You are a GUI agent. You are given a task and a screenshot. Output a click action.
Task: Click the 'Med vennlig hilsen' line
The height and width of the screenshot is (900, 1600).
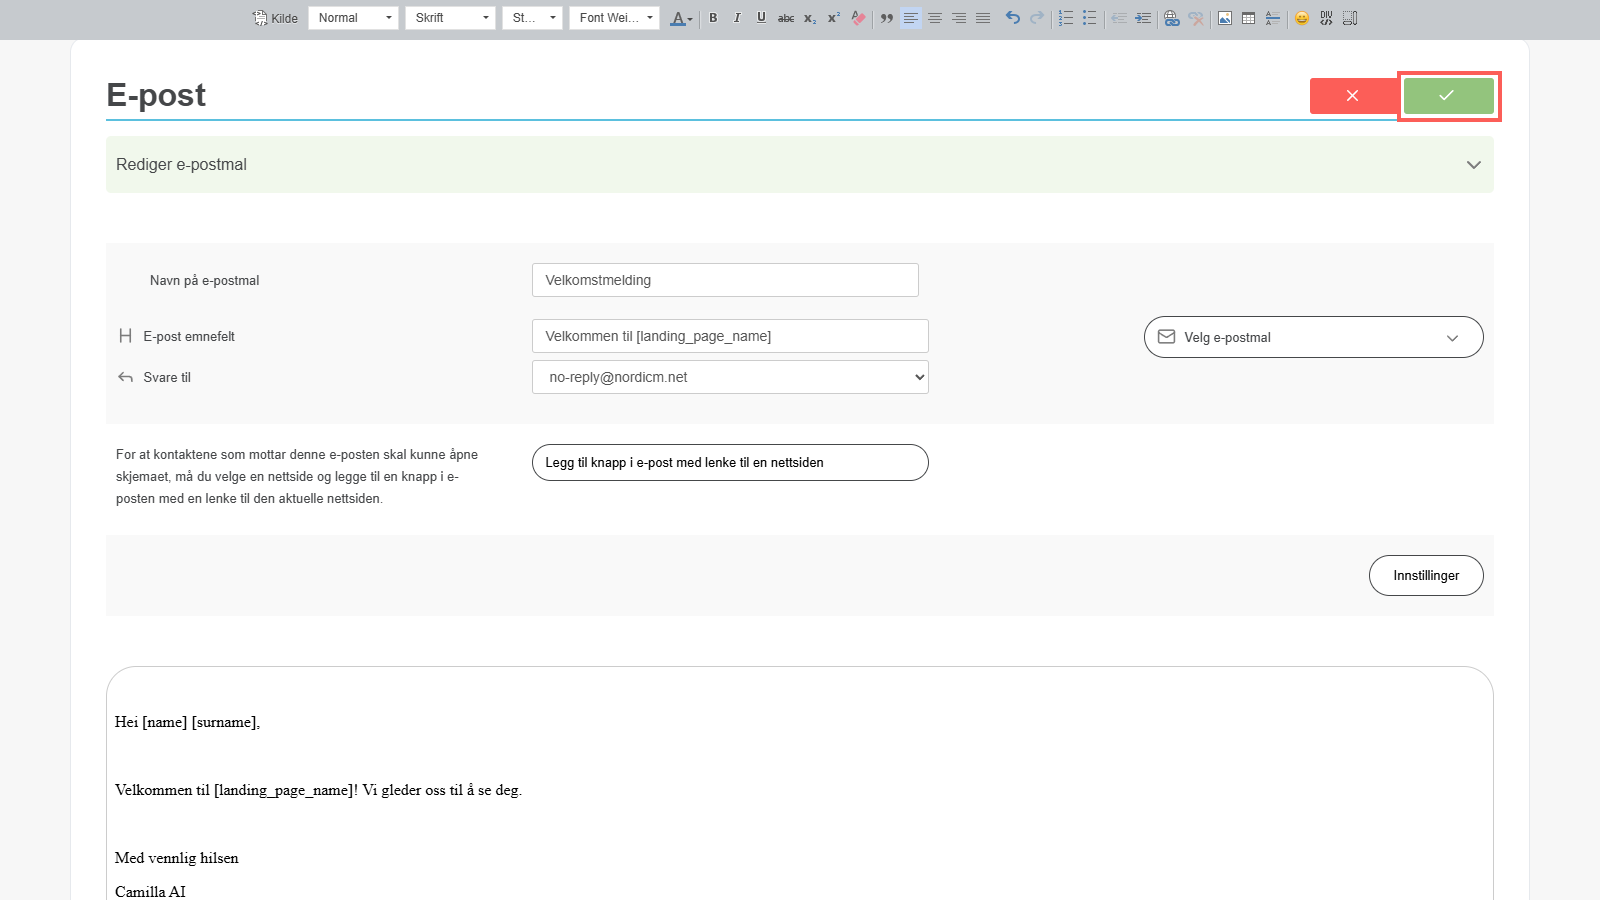click(177, 858)
